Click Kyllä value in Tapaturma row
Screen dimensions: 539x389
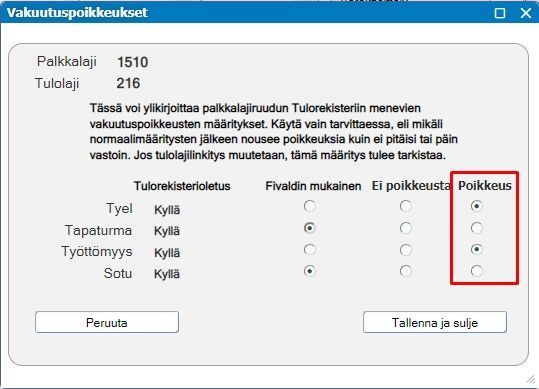167,231
